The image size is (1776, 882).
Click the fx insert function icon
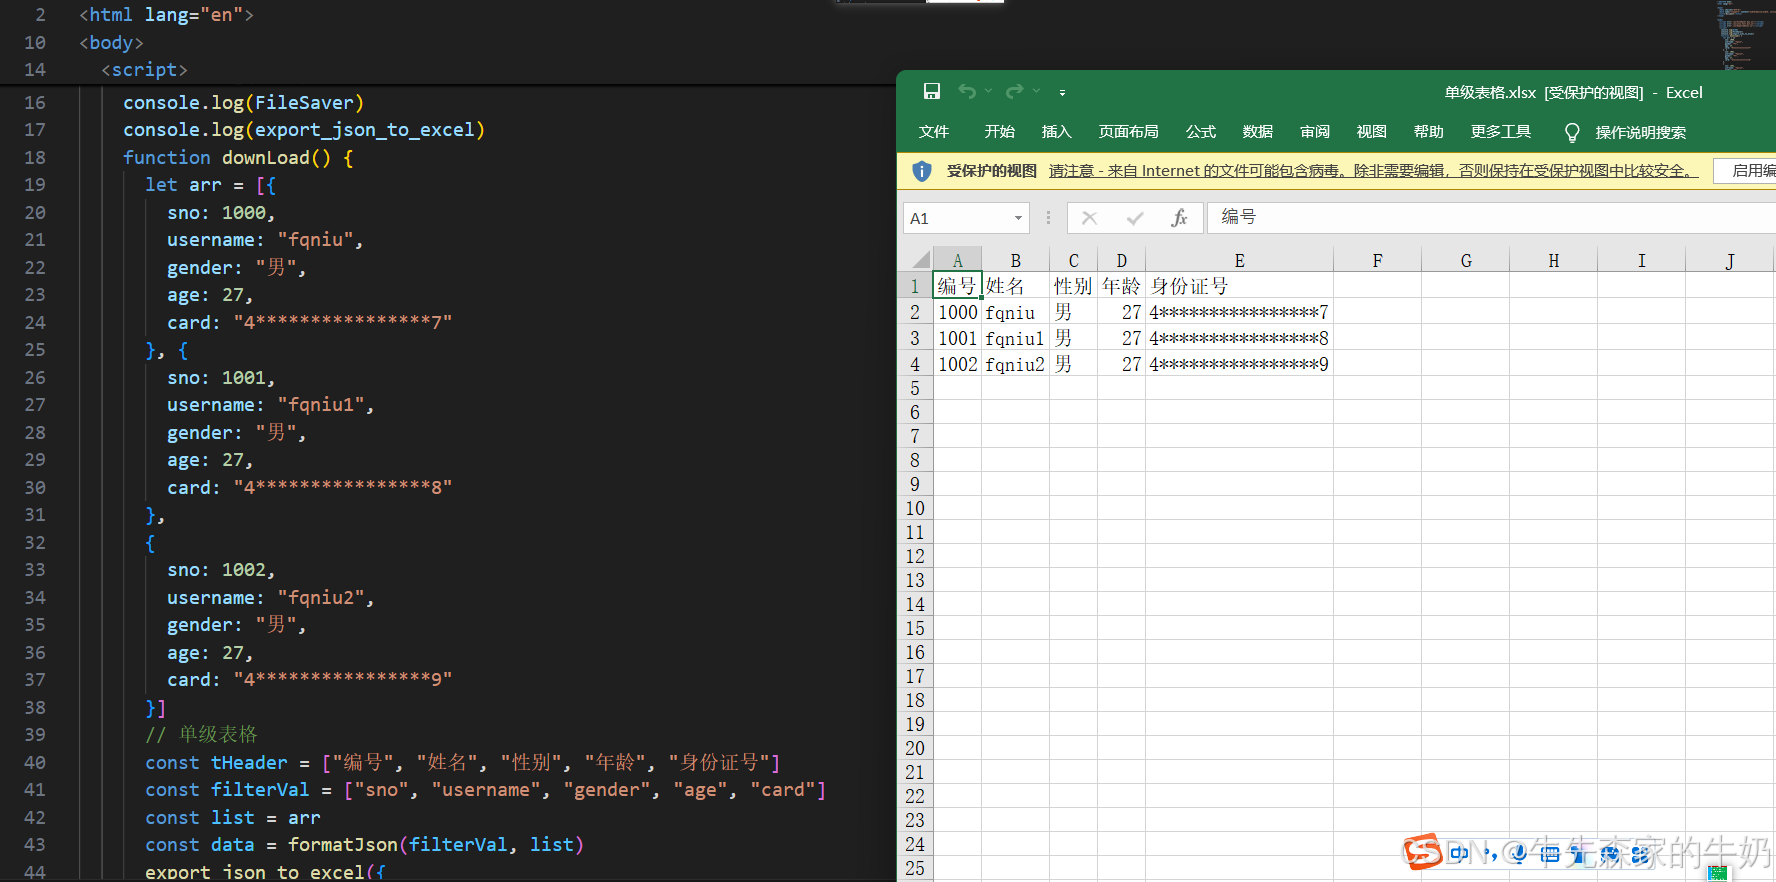pos(1179,218)
